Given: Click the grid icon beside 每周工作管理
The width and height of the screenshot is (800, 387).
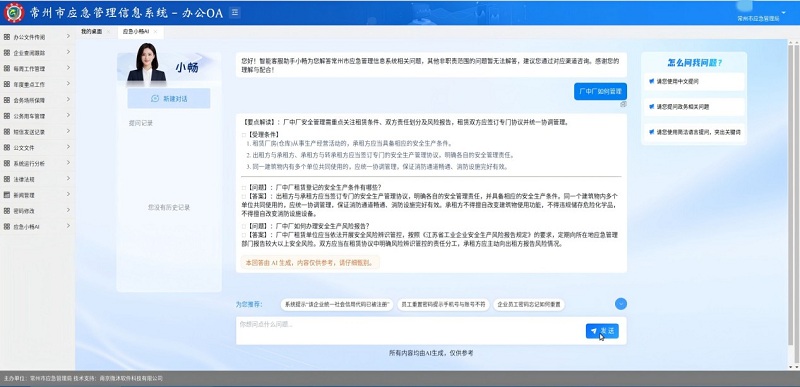Looking at the screenshot, I should pos(7,68).
